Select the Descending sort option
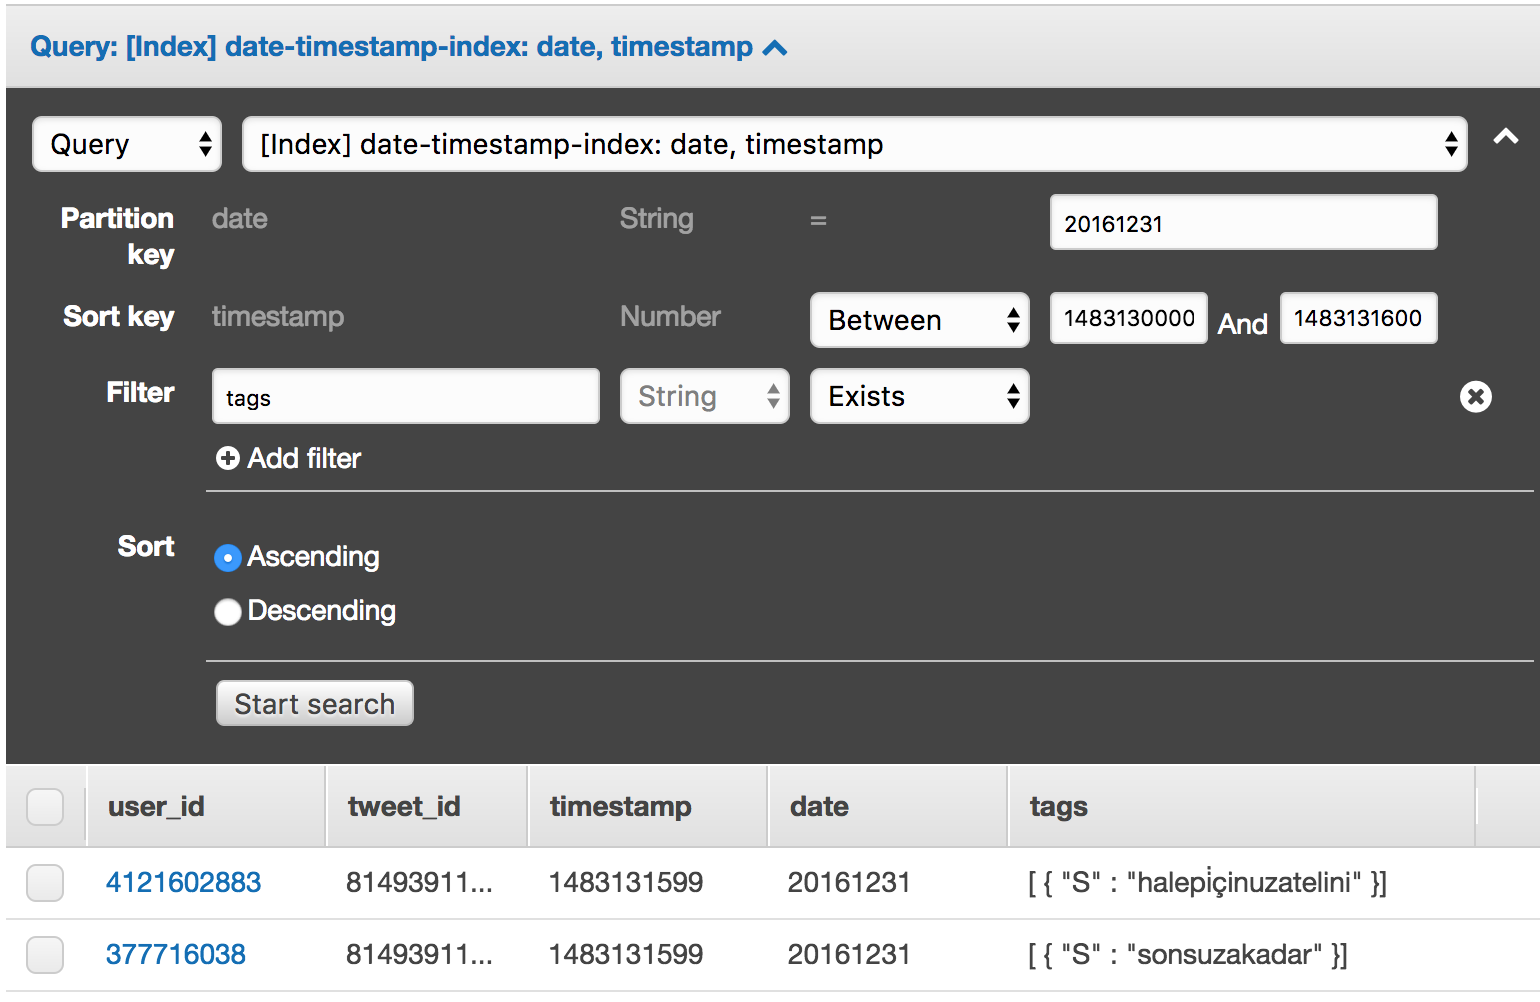The image size is (1540, 1002). (228, 611)
